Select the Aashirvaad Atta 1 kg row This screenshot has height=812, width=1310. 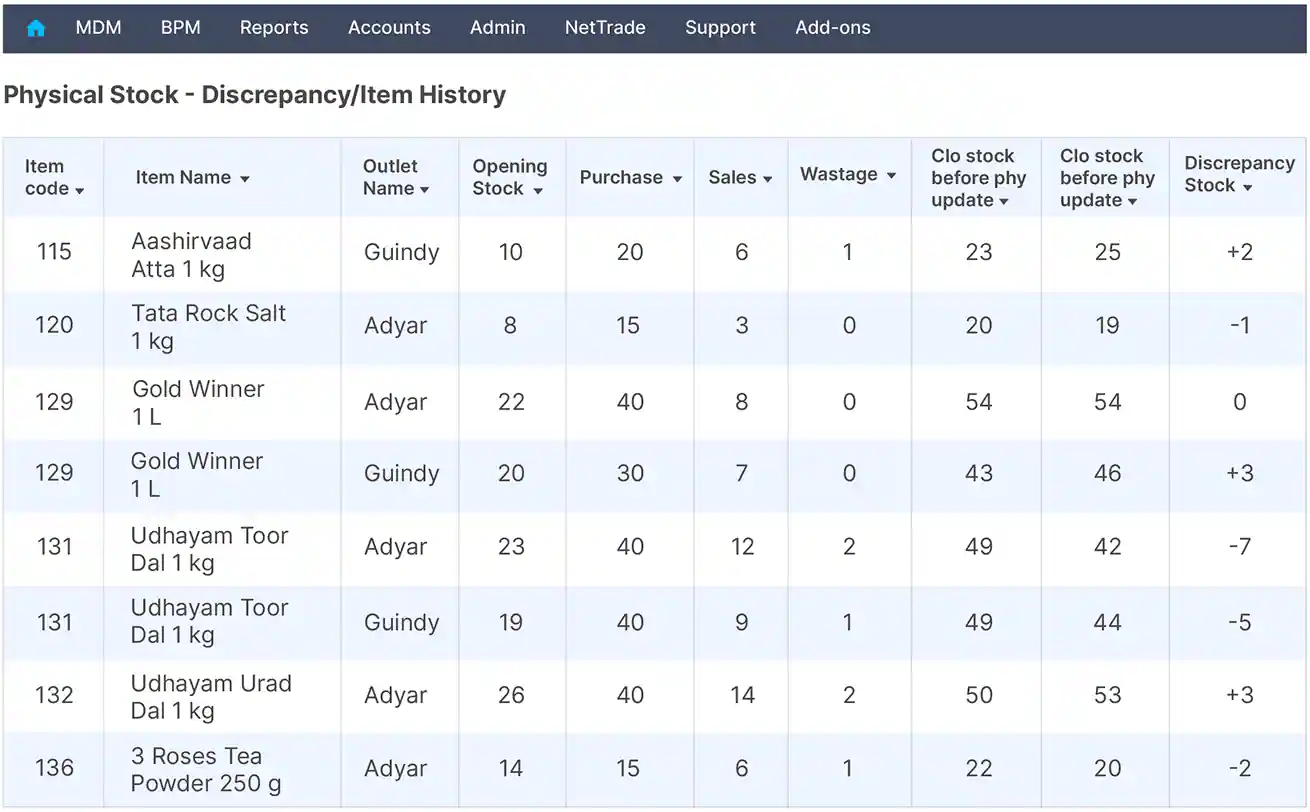pos(191,254)
